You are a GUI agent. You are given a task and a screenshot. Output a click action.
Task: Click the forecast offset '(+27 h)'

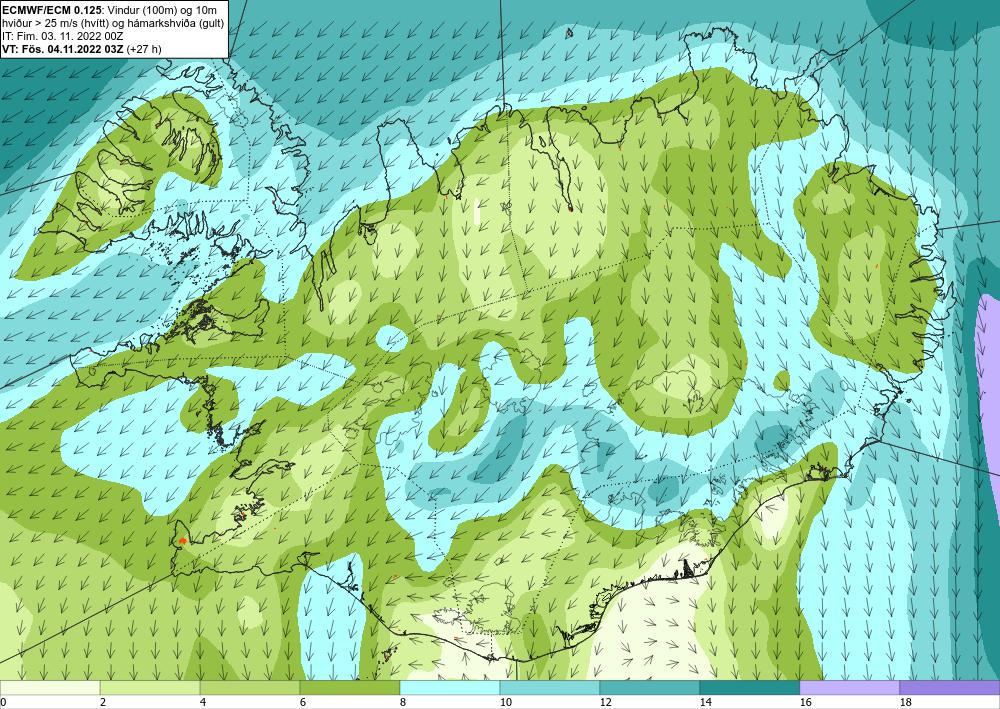[x=144, y=49]
